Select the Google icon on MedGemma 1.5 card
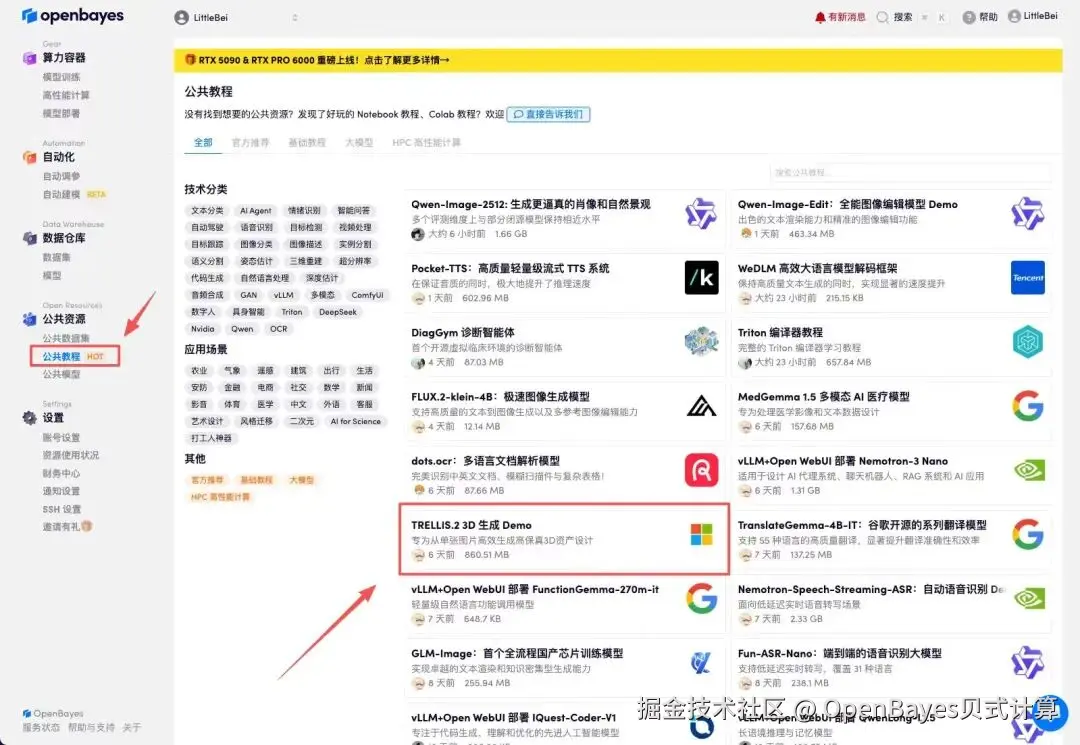1080x745 pixels. point(1028,406)
